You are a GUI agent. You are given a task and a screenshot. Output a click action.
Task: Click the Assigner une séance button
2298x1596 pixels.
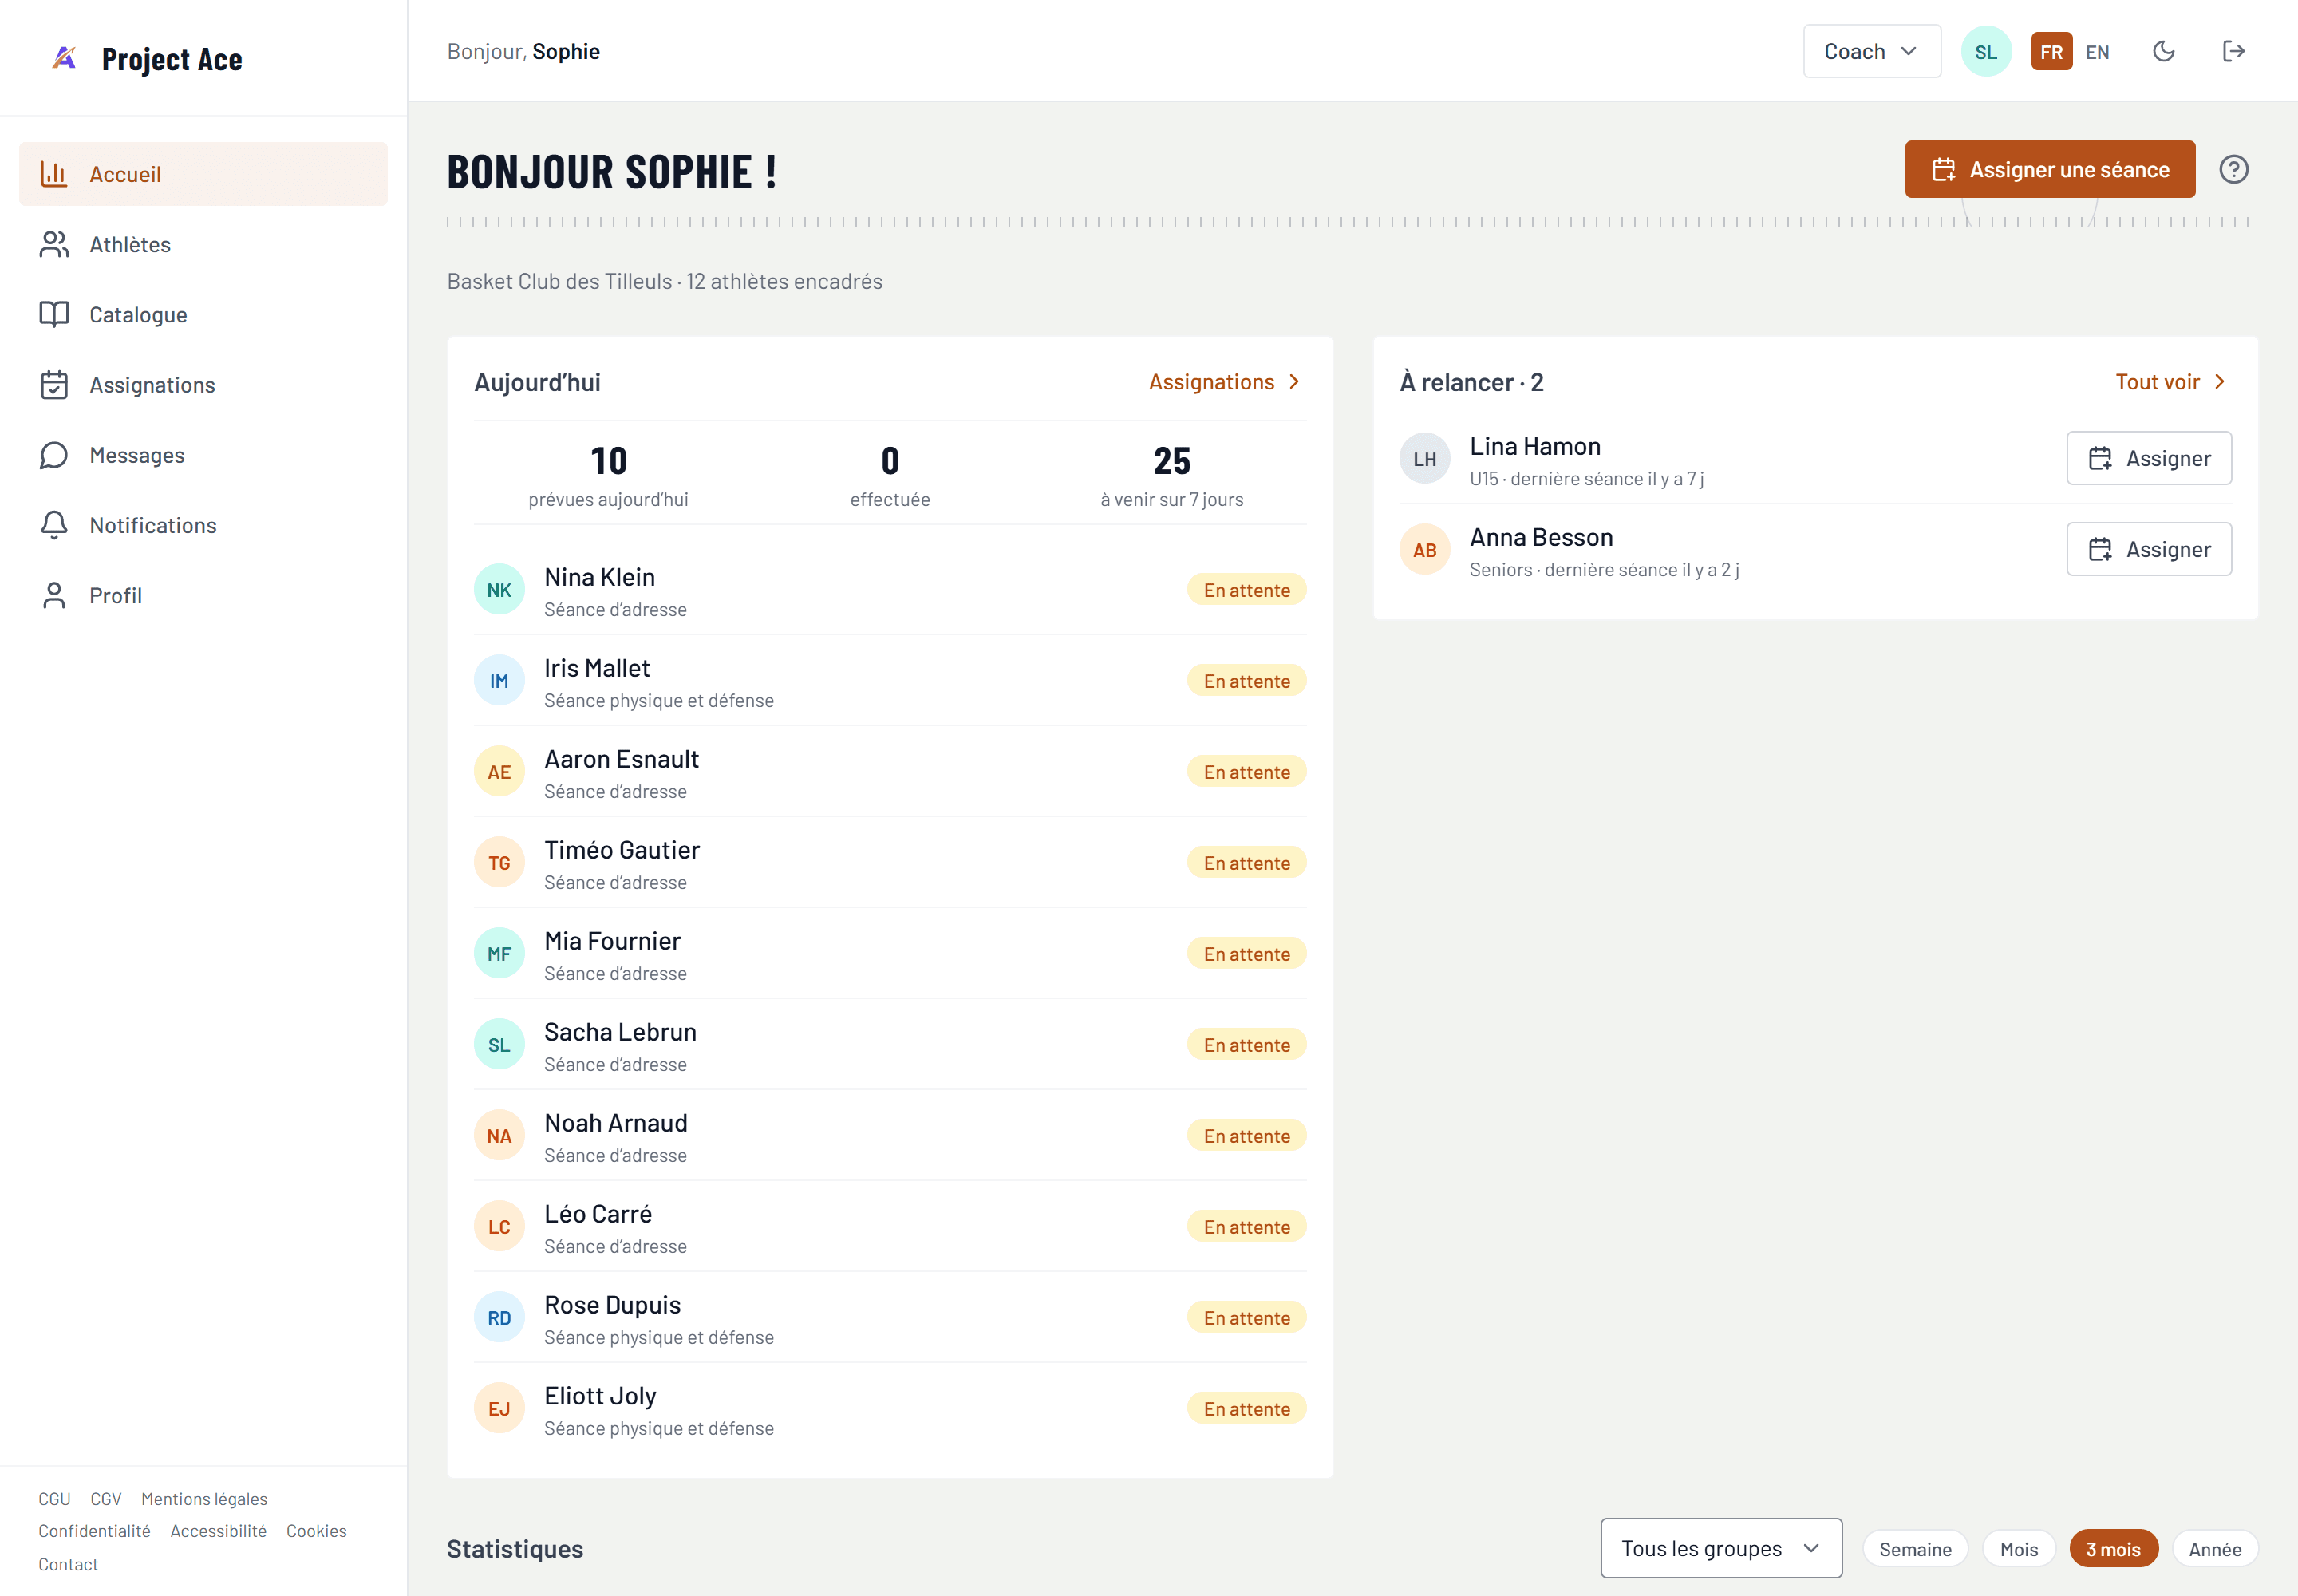(2049, 169)
